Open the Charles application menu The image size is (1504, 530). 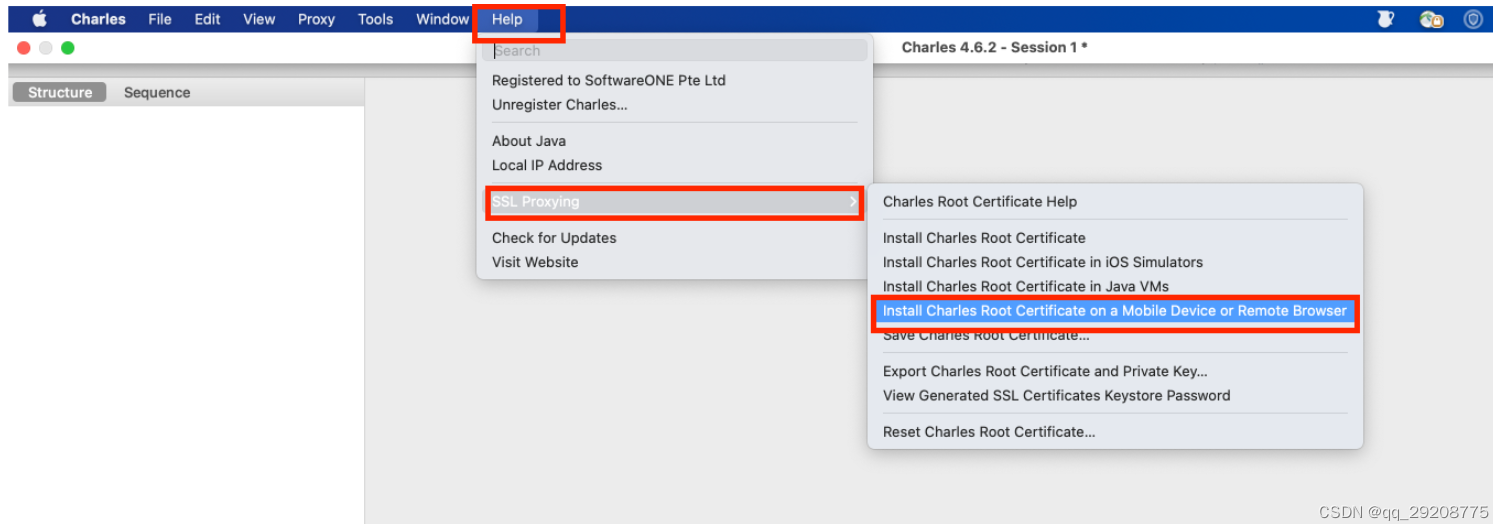point(98,19)
